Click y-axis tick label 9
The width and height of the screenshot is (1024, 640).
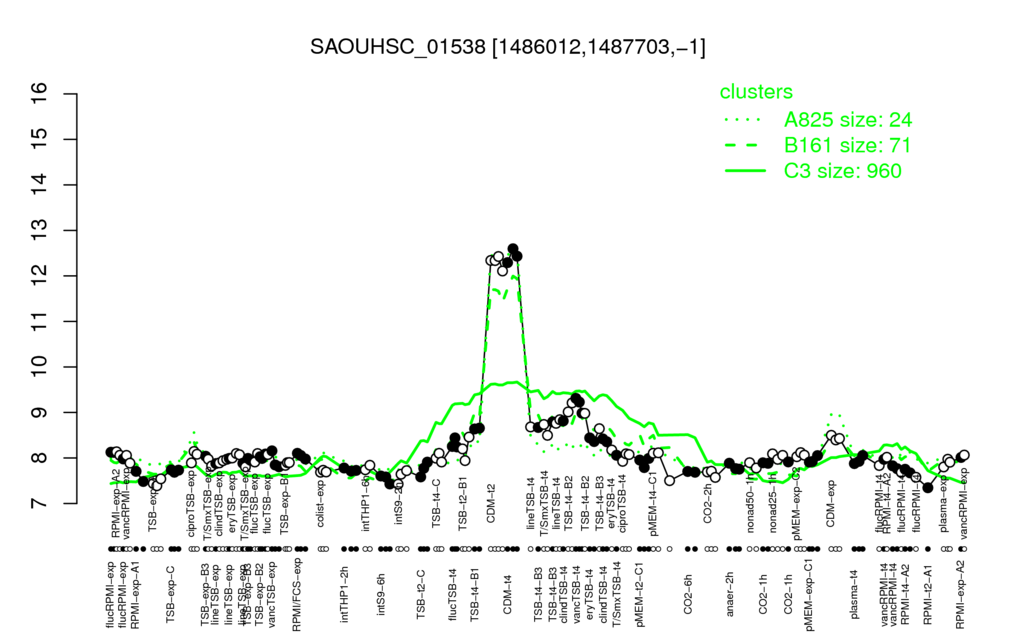click(x=41, y=413)
